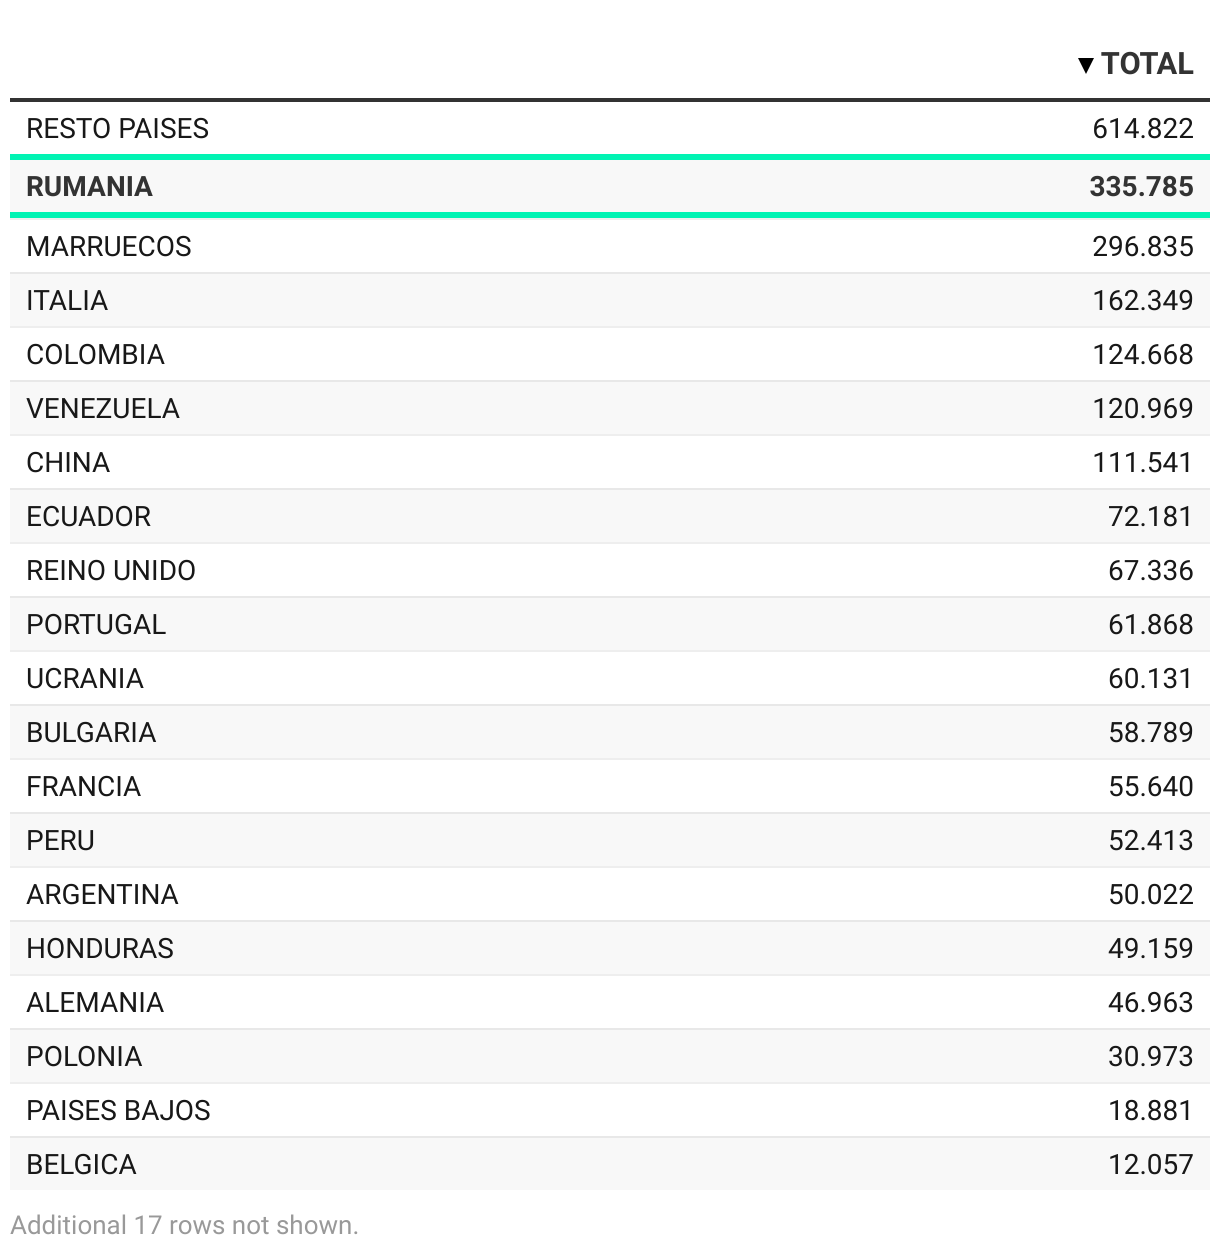Image resolution: width=1220 pixels, height=1250 pixels.
Task: Select the REINO UNIDO row
Action: 610,570
